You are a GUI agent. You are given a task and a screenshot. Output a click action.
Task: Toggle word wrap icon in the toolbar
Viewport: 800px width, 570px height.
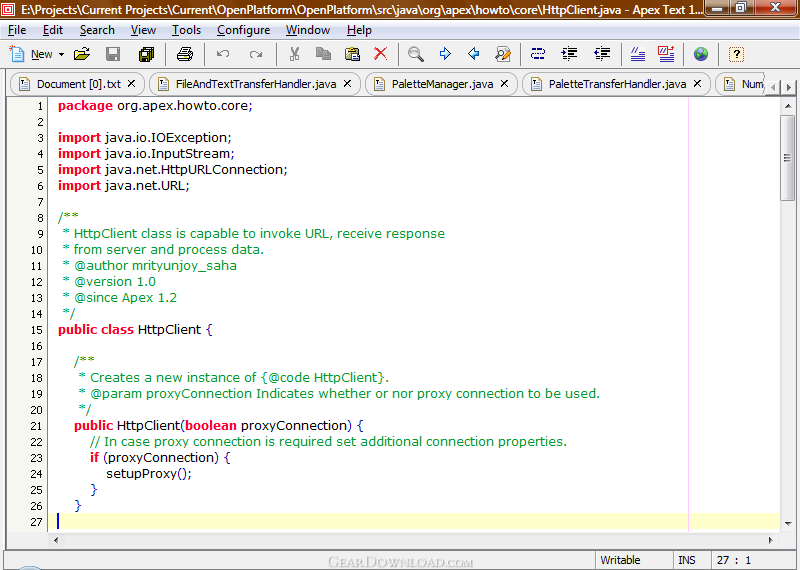tap(538, 54)
